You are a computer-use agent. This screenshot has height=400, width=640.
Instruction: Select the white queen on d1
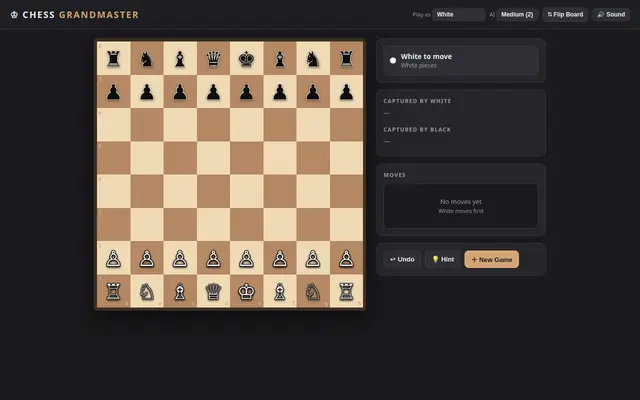213,291
